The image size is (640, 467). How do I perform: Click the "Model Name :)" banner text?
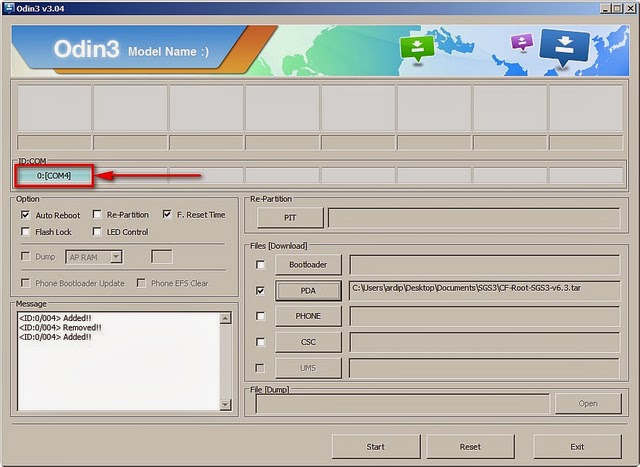coord(168,51)
